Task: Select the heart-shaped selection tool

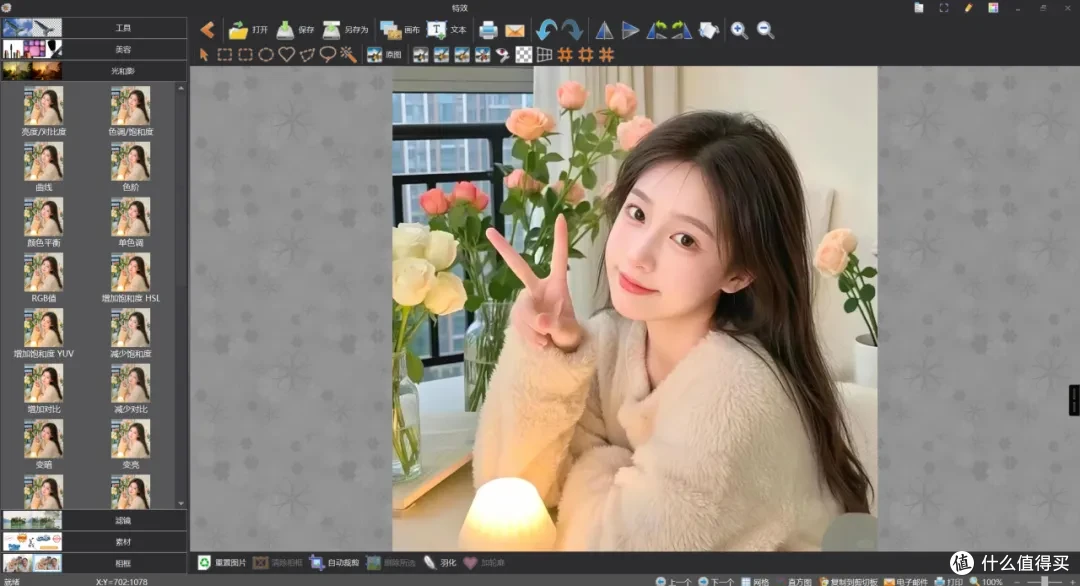Action: (287, 54)
